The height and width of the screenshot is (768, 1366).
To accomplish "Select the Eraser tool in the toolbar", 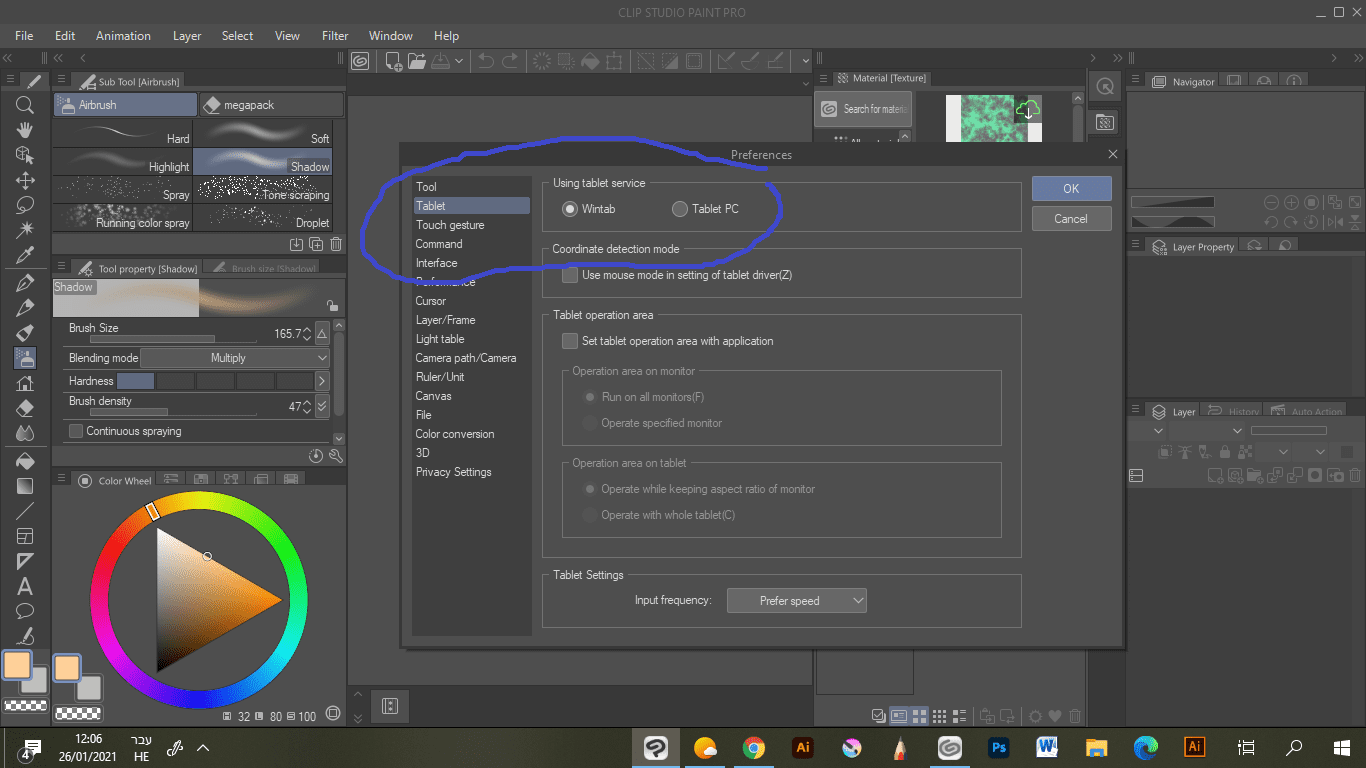I will tap(25, 408).
